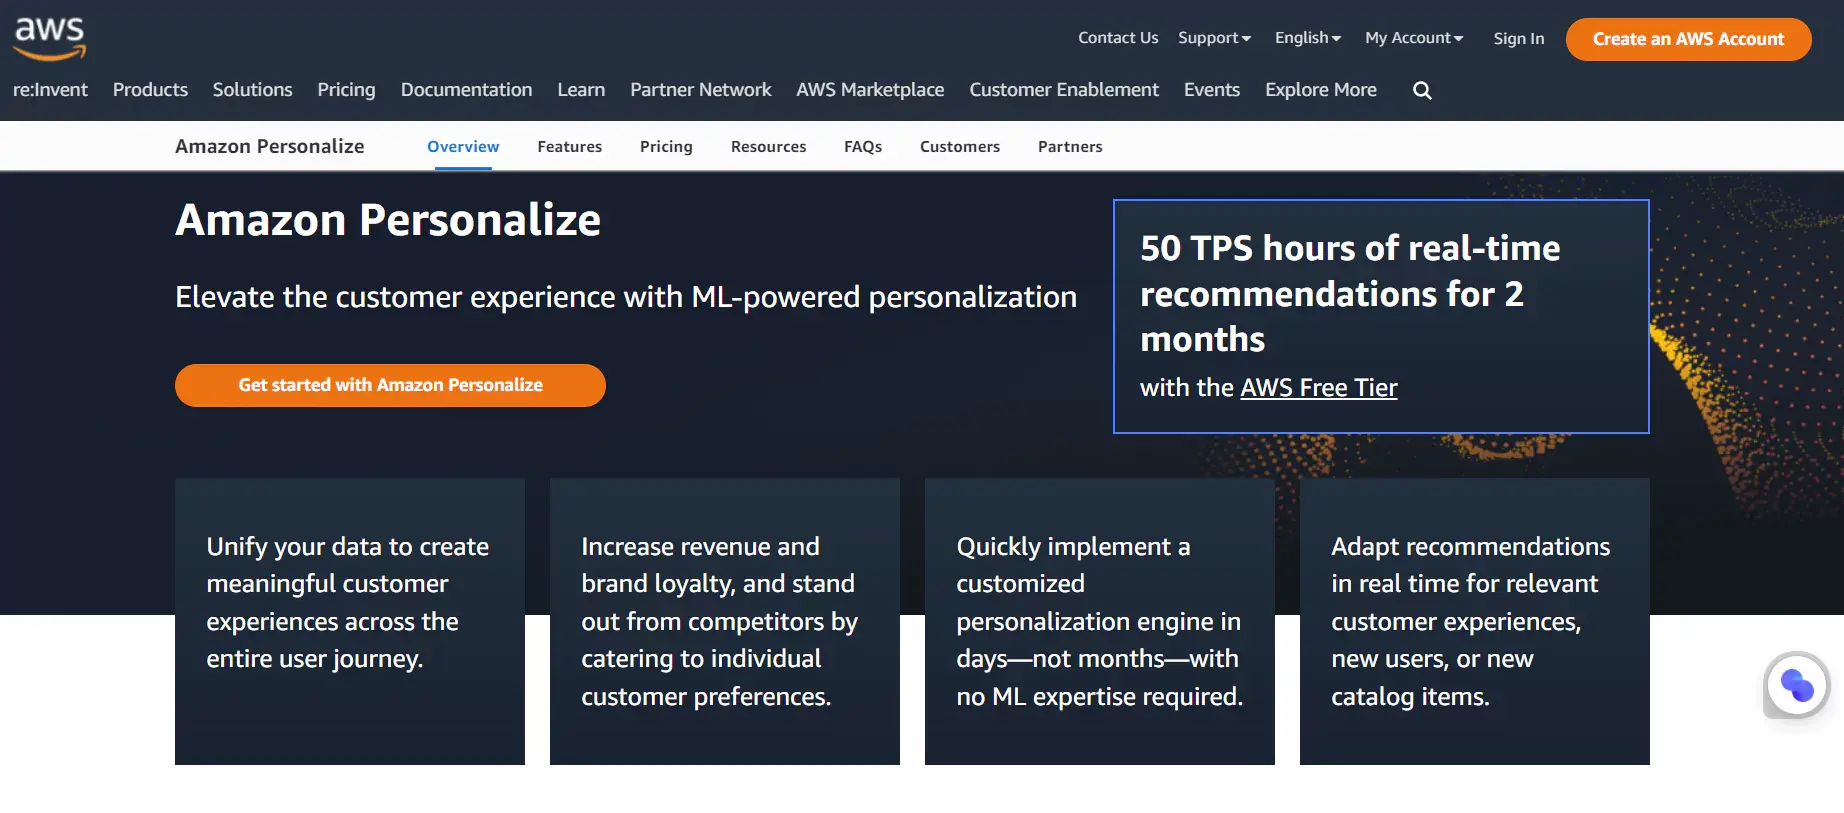Click the Amazon Personalize hero heading
Screen dimensions: 1844x813
point(388,220)
